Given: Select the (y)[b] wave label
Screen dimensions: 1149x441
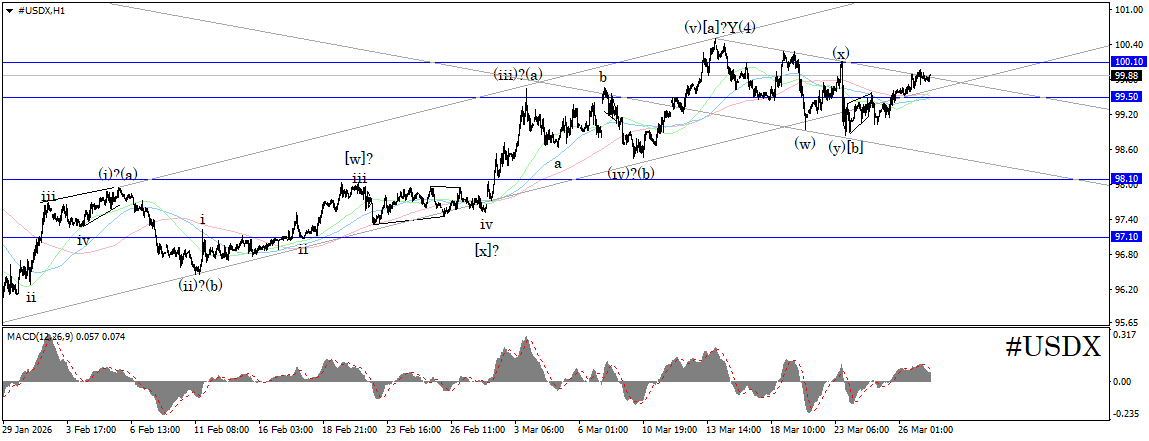Looking at the screenshot, I should pos(846,147).
